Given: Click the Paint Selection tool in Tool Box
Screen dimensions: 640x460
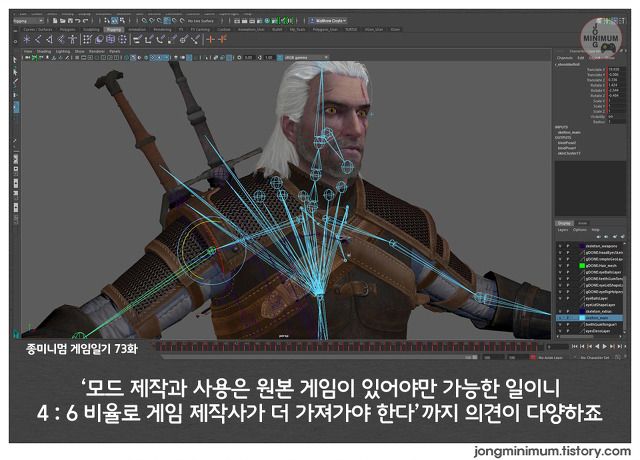Looking at the screenshot, I should point(15,83).
